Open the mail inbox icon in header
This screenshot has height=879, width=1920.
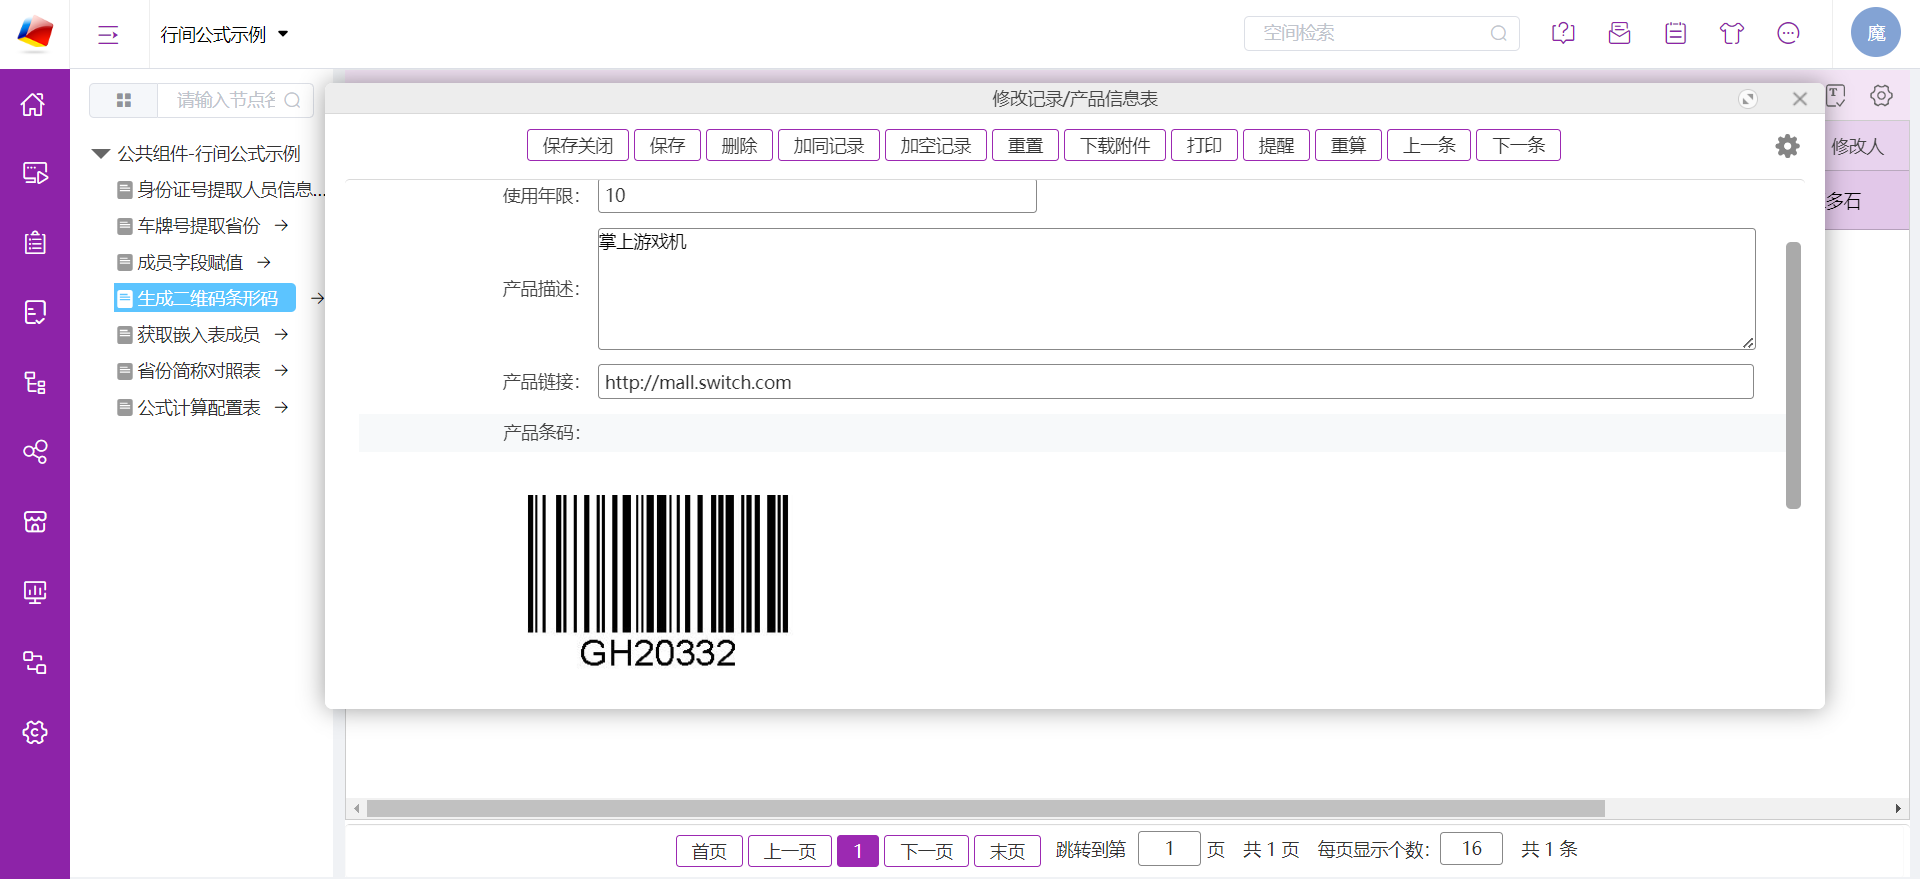1619,33
